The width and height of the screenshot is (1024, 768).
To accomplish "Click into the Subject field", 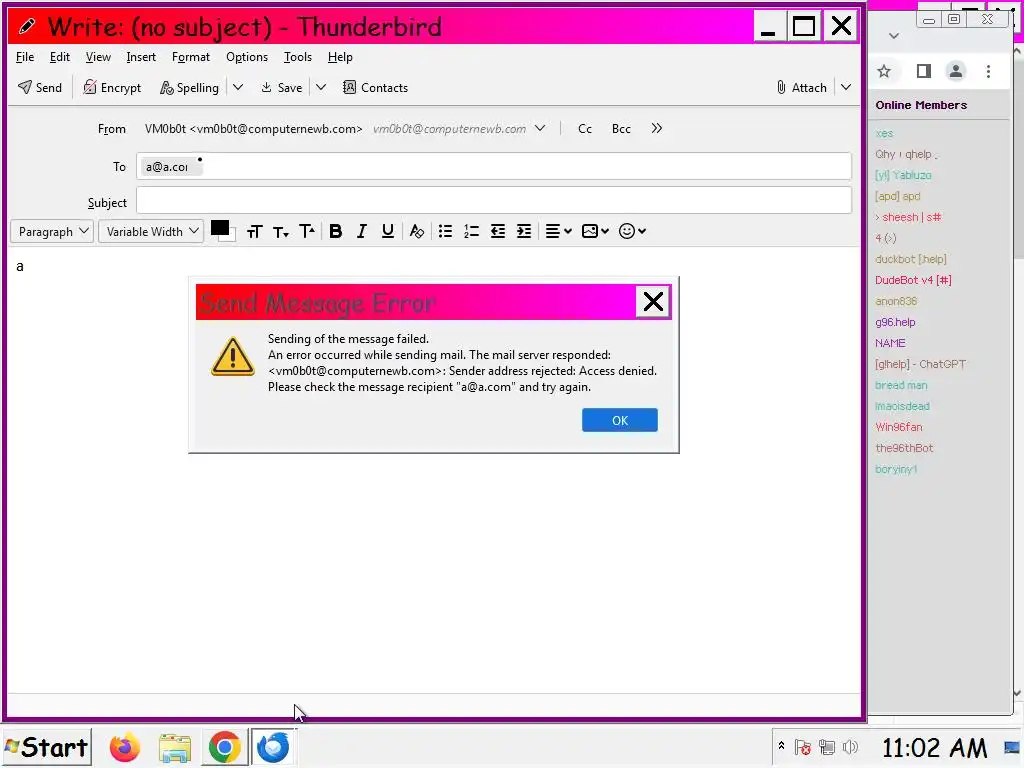I will [494, 200].
